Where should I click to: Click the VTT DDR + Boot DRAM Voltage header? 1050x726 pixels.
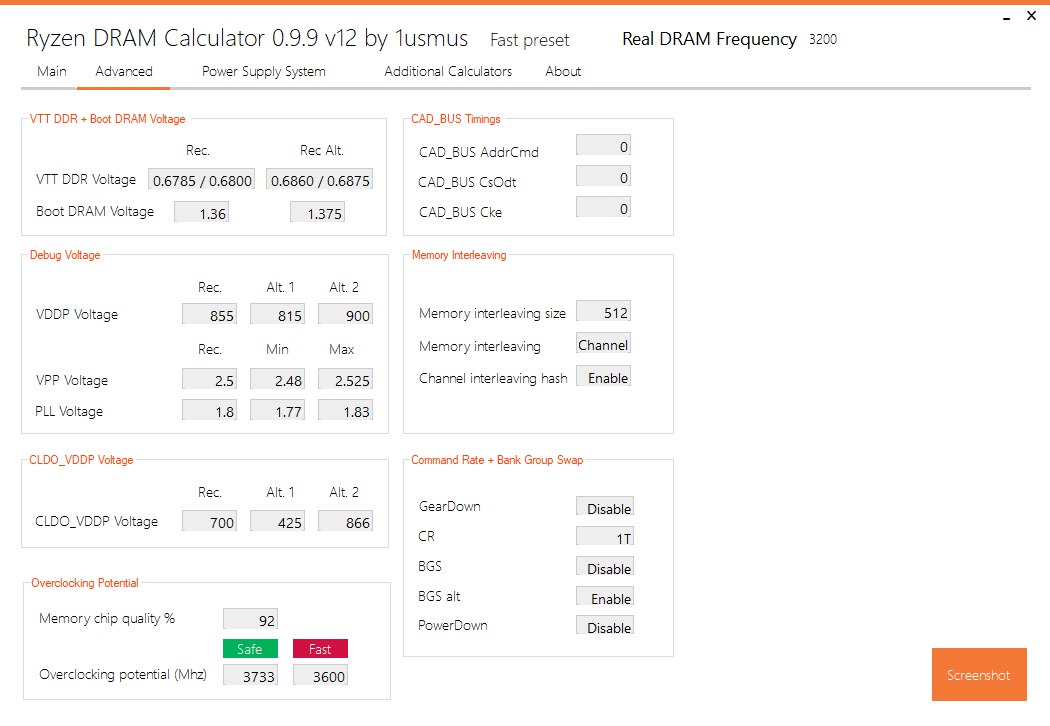pos(107,119)
